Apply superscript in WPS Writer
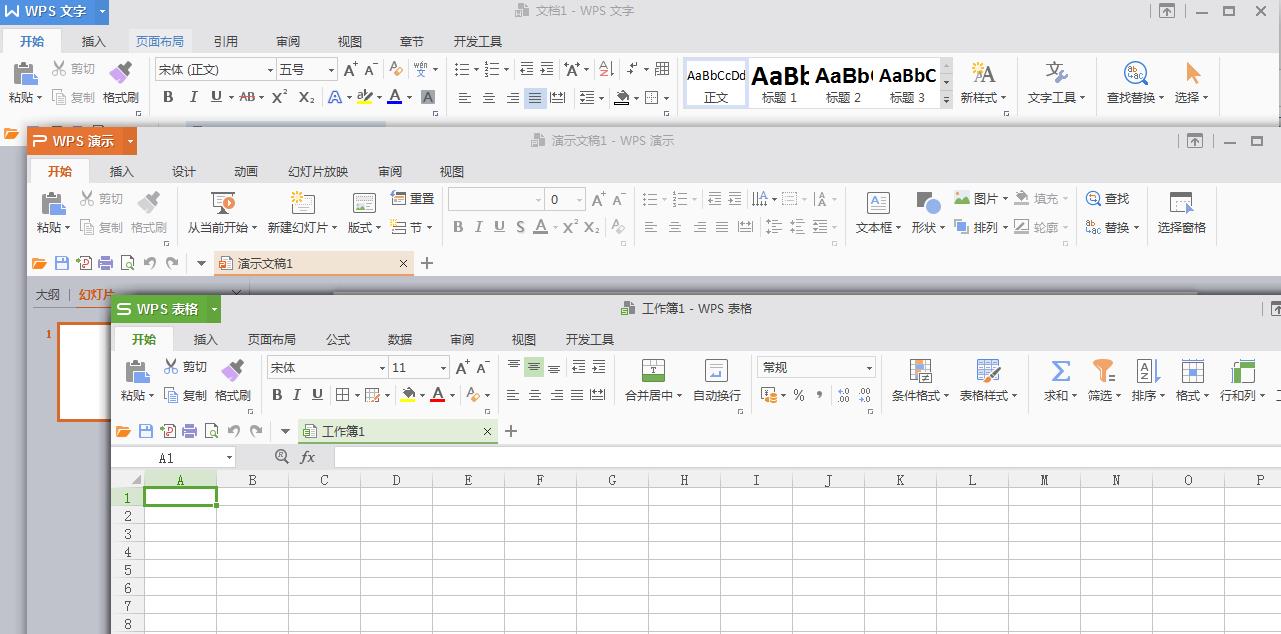This screenshot has width=1281, height=634. 280,97
